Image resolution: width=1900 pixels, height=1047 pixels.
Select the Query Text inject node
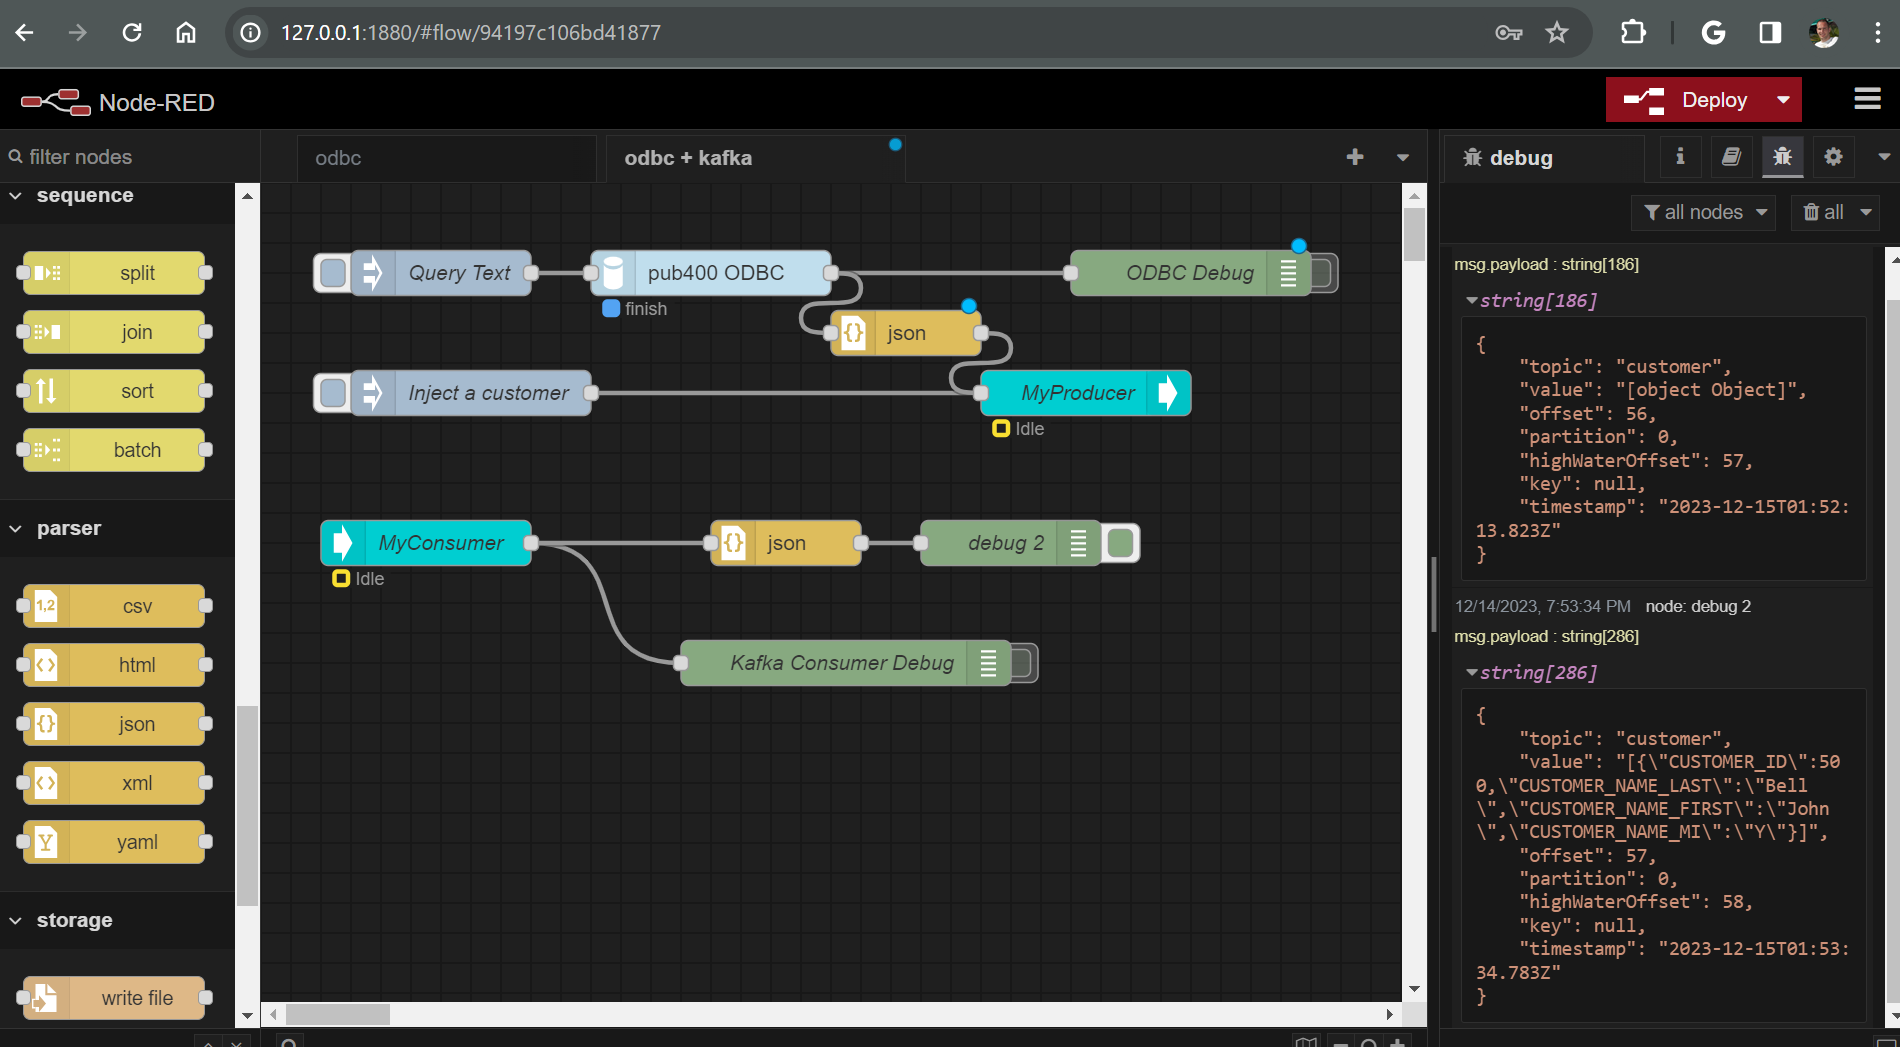tap(441, 273)
